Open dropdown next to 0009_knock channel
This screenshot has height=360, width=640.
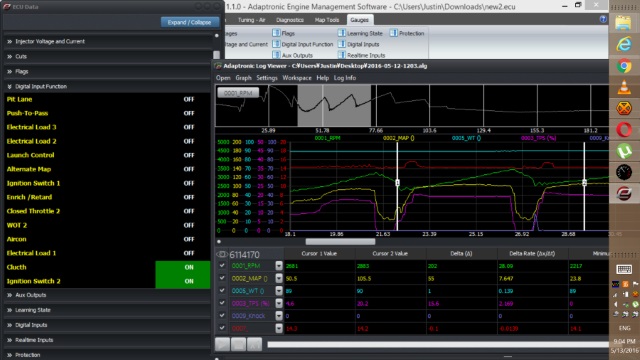click(279, 316)
